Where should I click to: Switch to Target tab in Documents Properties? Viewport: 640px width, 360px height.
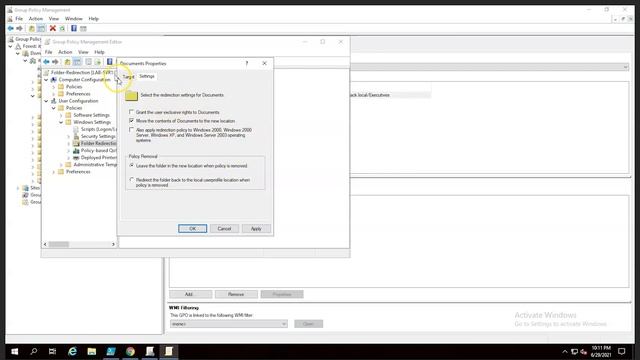[x=128, y=76]
